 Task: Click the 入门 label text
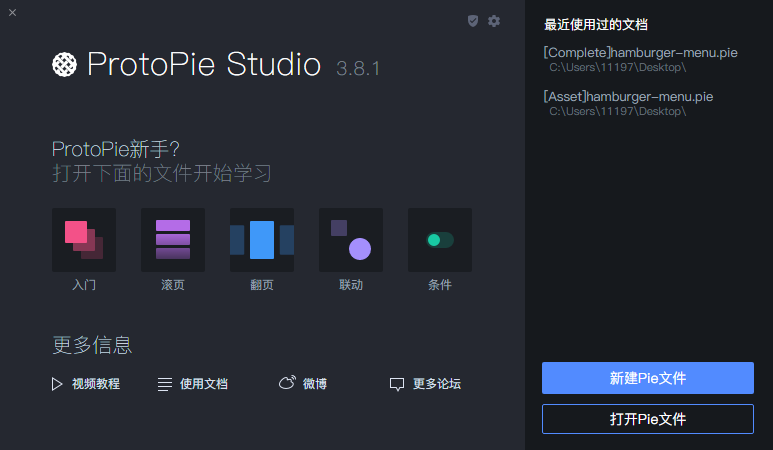[x=84, y=285]
